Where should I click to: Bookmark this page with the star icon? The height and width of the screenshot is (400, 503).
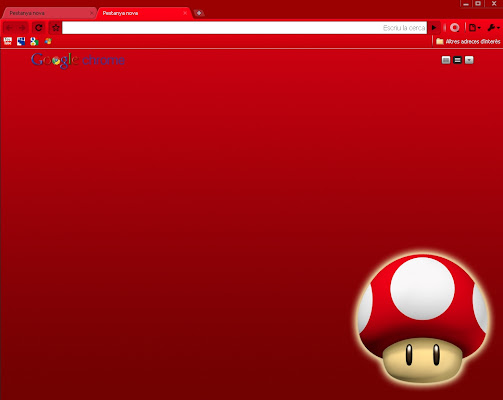(x=55, y=28)
